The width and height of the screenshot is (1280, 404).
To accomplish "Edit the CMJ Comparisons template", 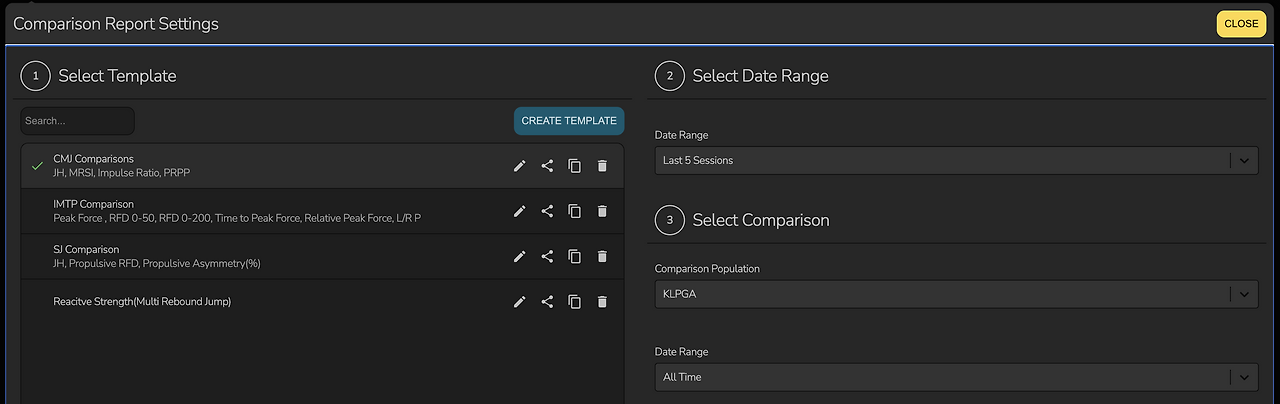I will 519,166.
